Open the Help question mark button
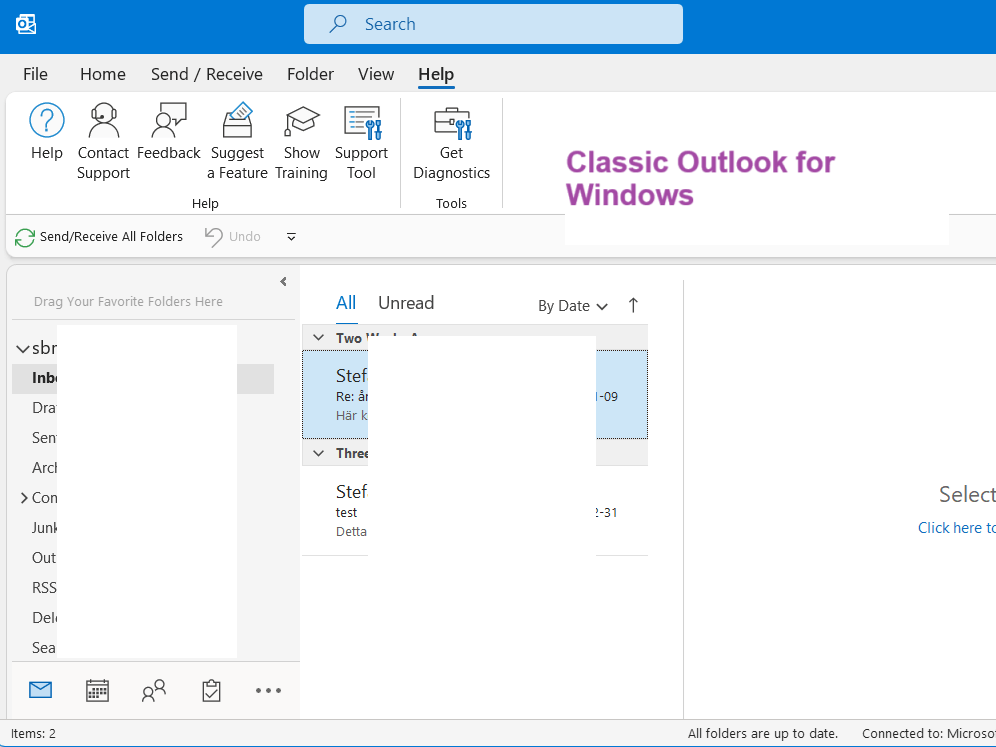The image size is (996, 747). click(x=47, y=131)
